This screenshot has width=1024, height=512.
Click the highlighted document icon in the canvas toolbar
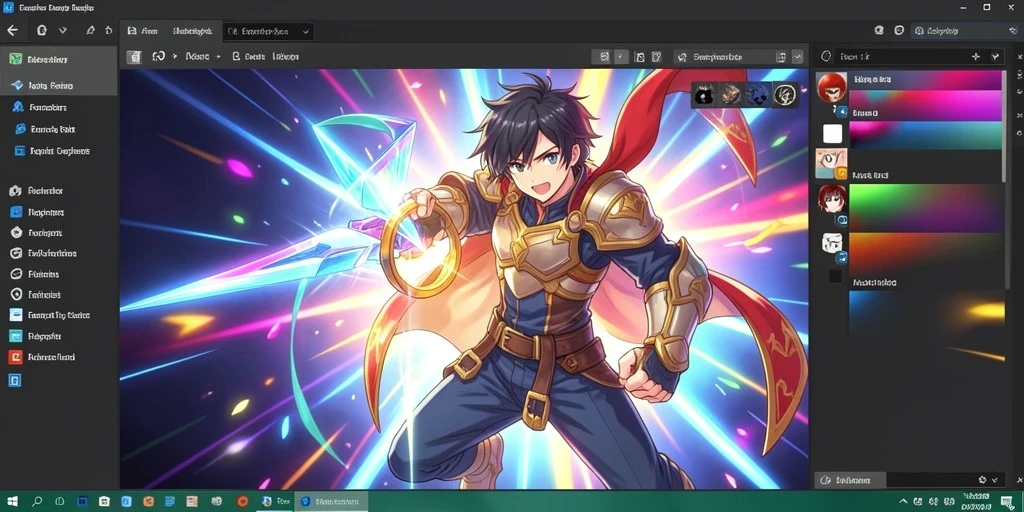(x=134, y=57)
